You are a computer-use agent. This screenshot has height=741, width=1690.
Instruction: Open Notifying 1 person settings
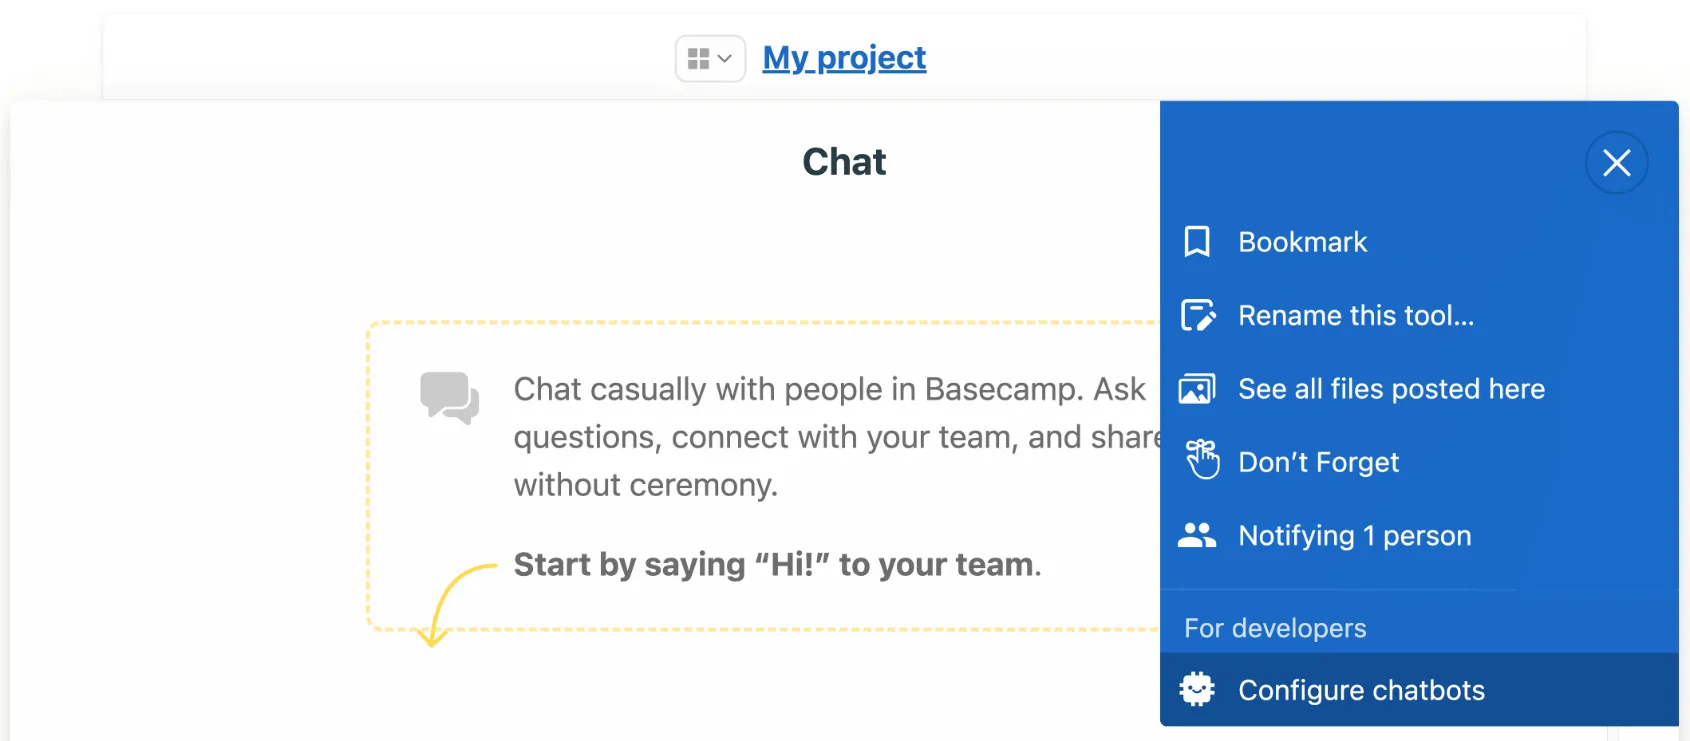pos(1354,535)
